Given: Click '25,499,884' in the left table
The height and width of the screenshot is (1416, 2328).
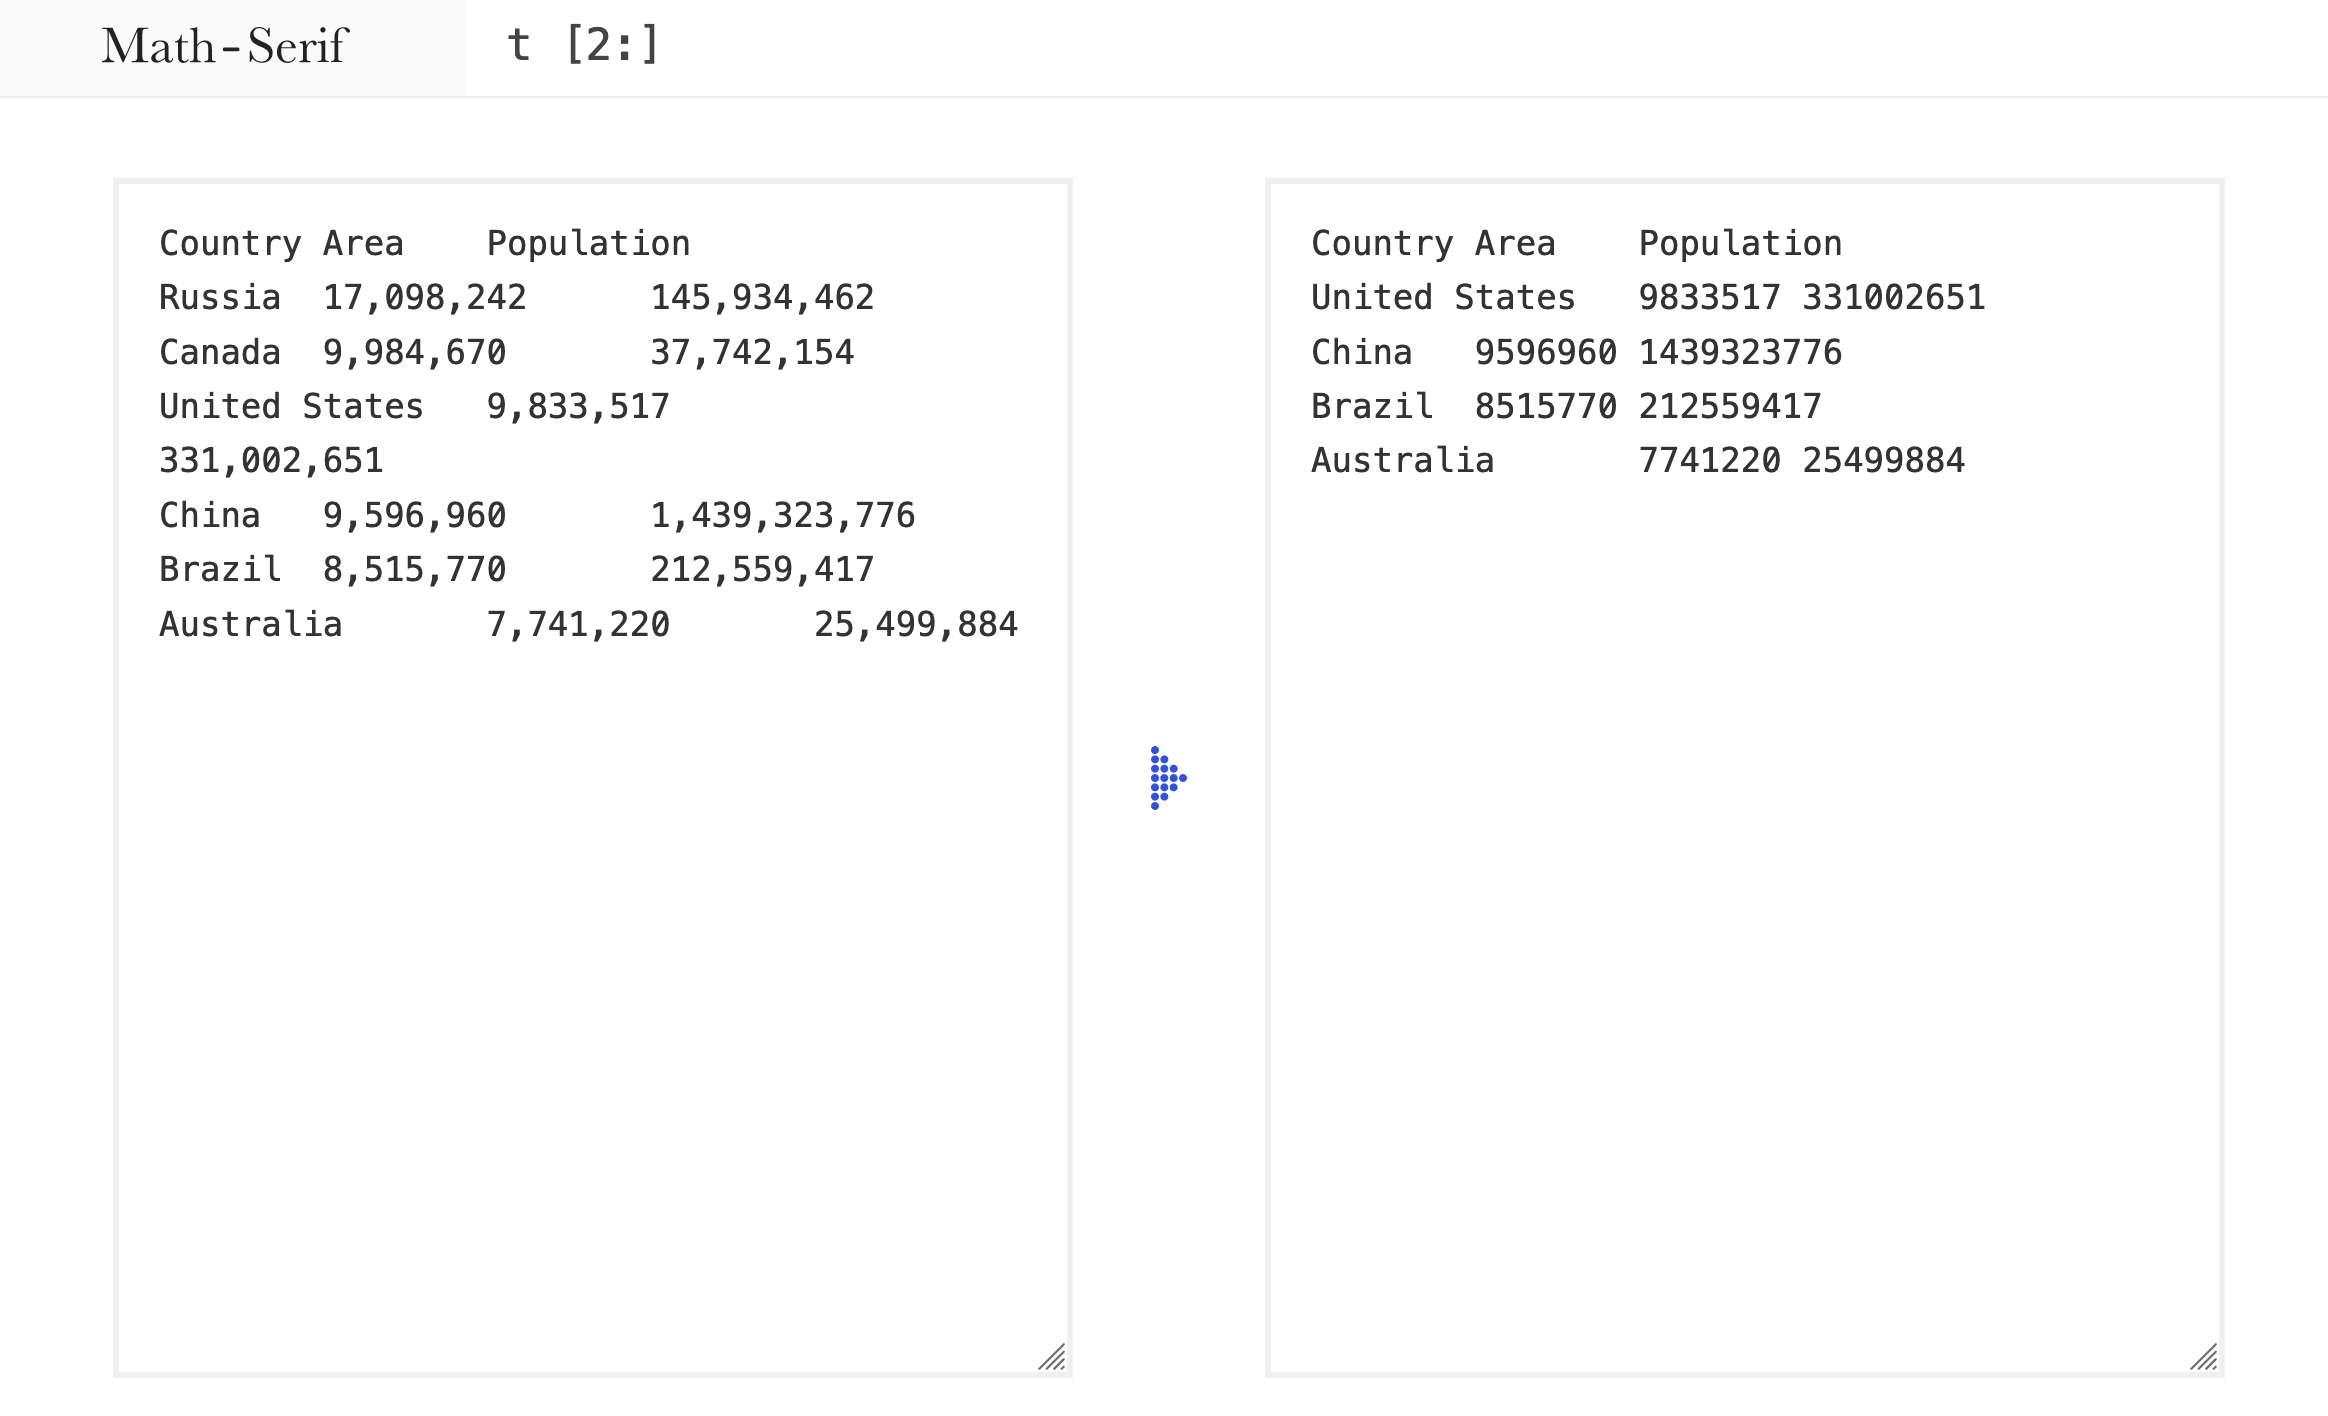Looking at the screenshot, I should (x=916, y=625).
